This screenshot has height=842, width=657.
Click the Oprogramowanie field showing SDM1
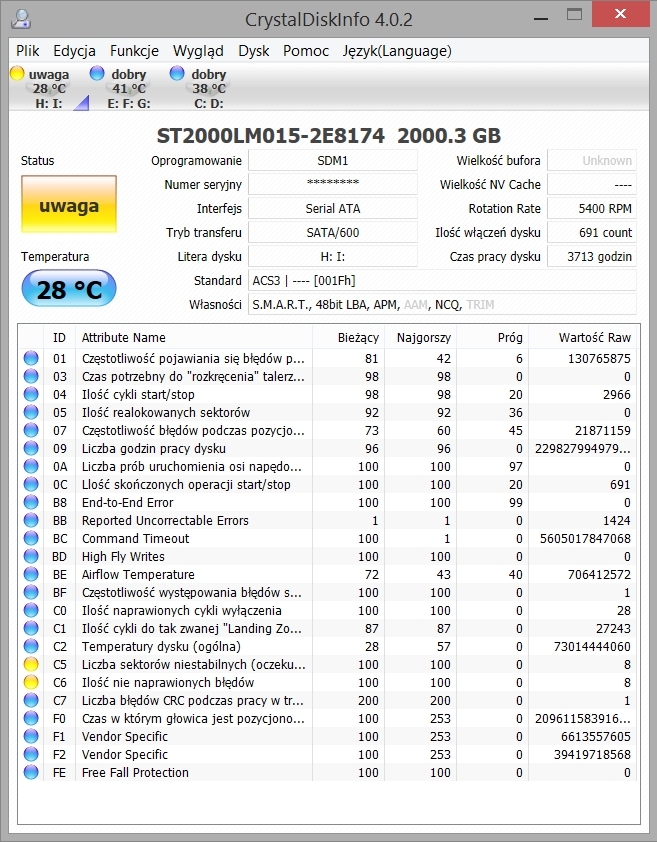point(333,161)
